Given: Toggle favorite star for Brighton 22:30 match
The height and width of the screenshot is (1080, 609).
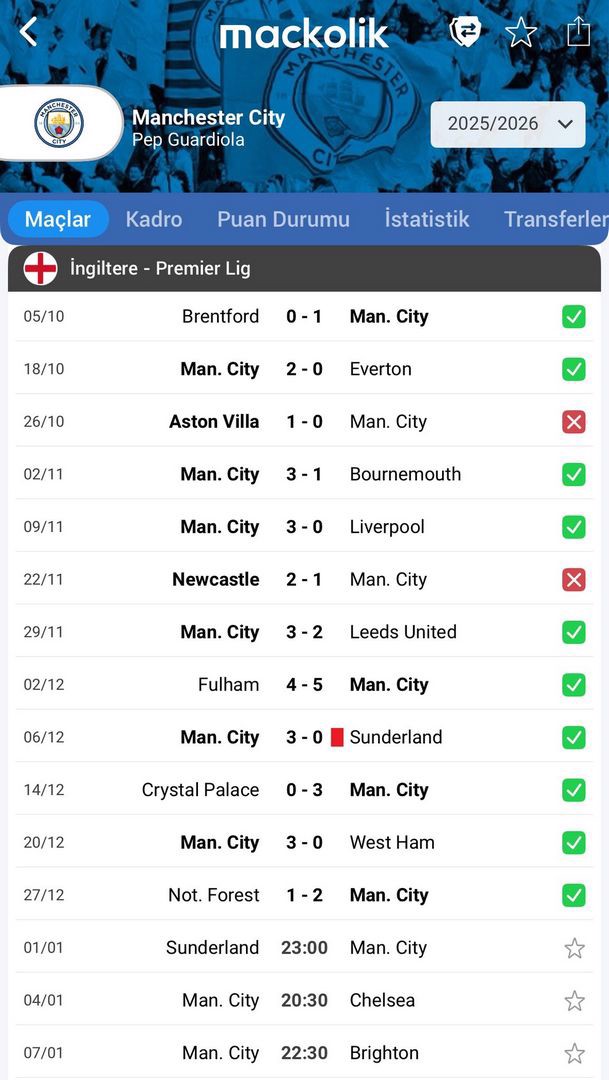Looking at the screenshot, I should (x=574, y=1053).
